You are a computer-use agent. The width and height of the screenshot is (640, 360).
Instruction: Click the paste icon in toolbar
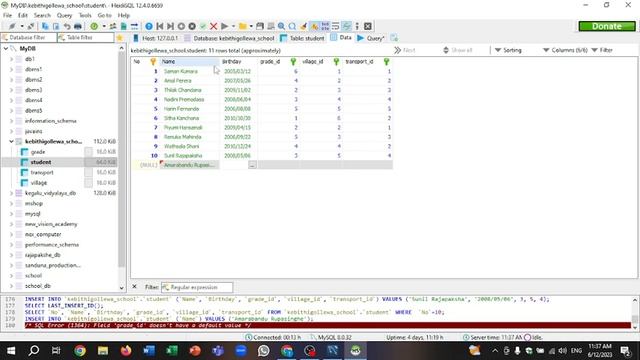click(x=56, y=26)
